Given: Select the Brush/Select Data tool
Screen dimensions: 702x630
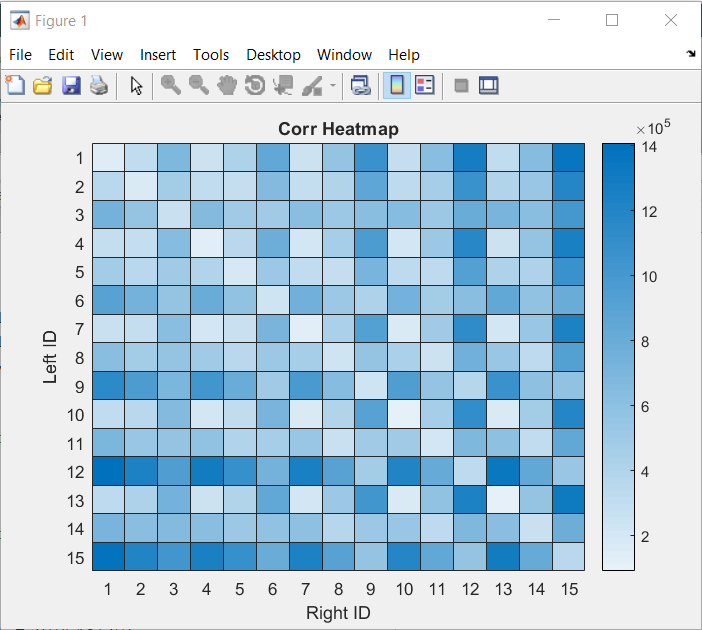Looking at the screenshot, I should 312,85.
